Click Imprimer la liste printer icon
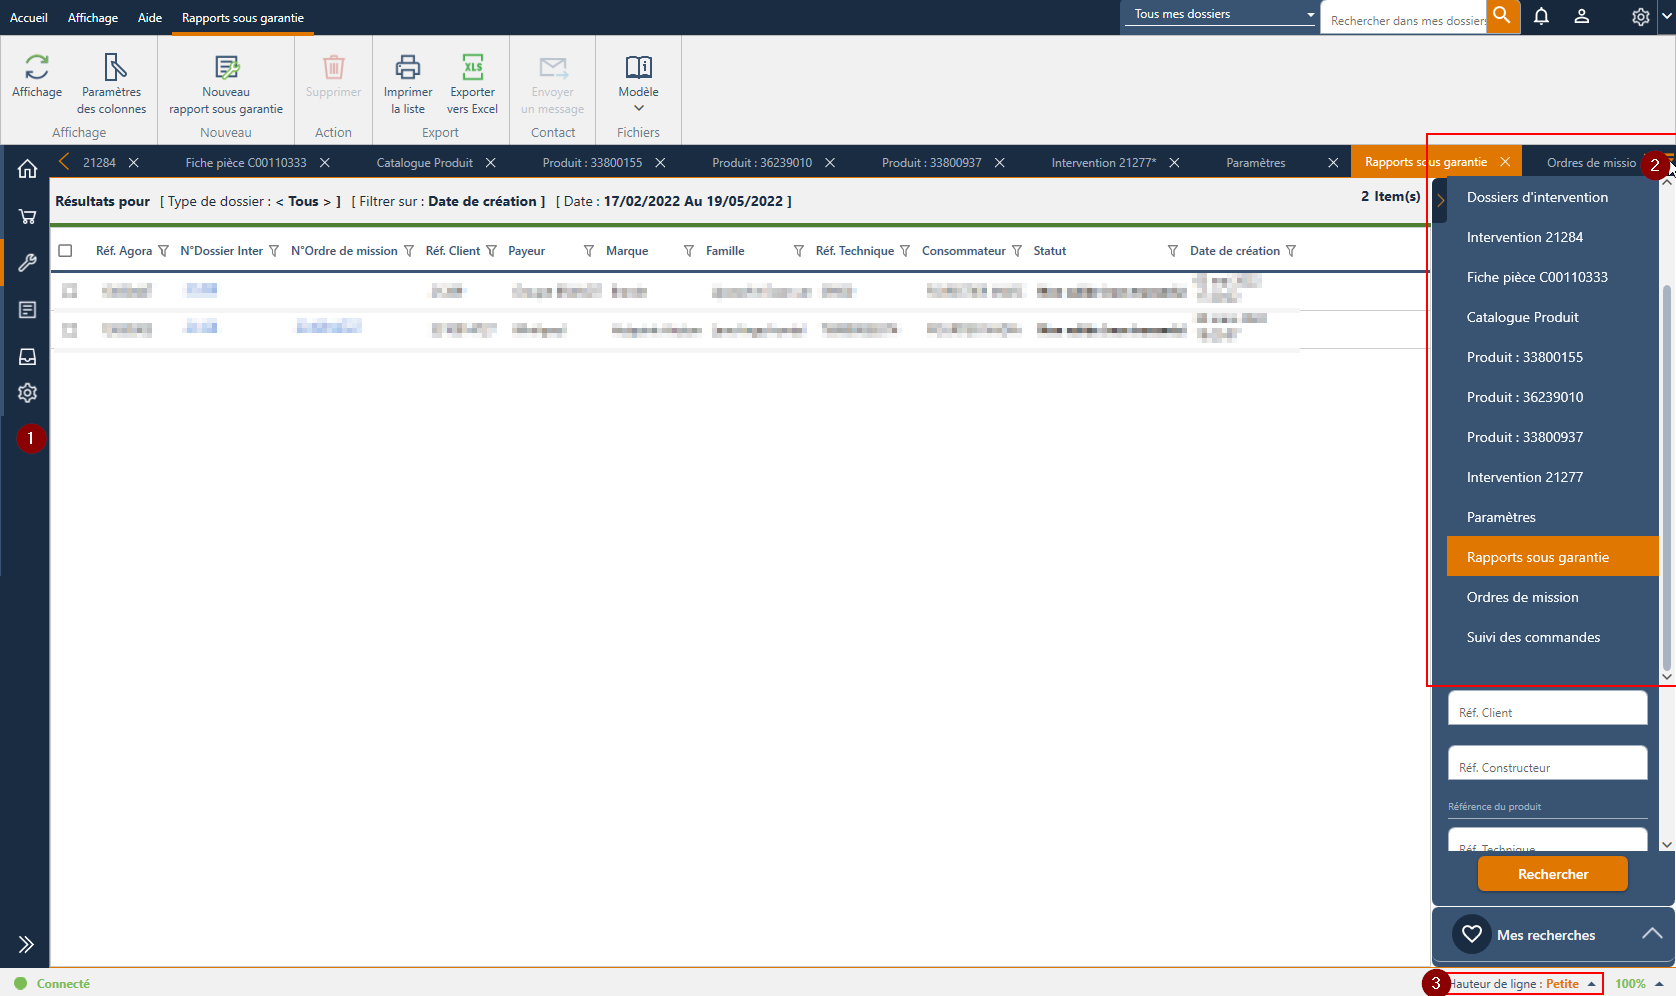The height and width of the screenshot is (996, 1676). tap(408, 68)
